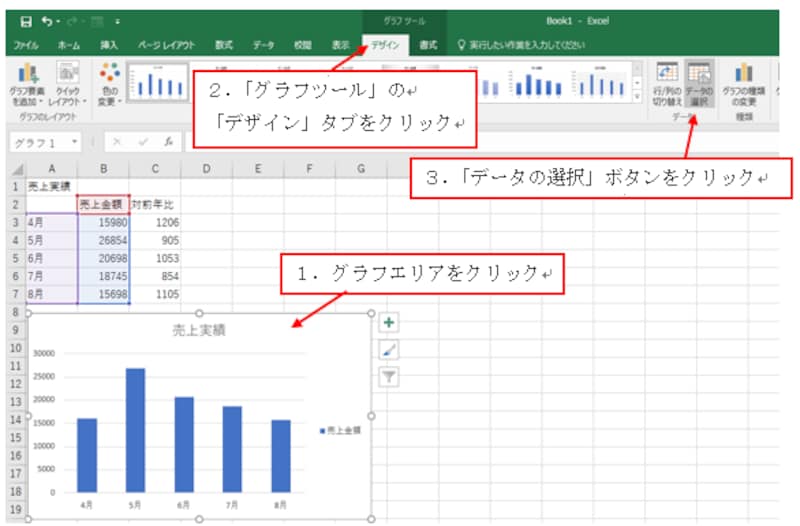Open the グラフ要素を追加 menu
The image size is (800, 526).
[x=27, y=84]
